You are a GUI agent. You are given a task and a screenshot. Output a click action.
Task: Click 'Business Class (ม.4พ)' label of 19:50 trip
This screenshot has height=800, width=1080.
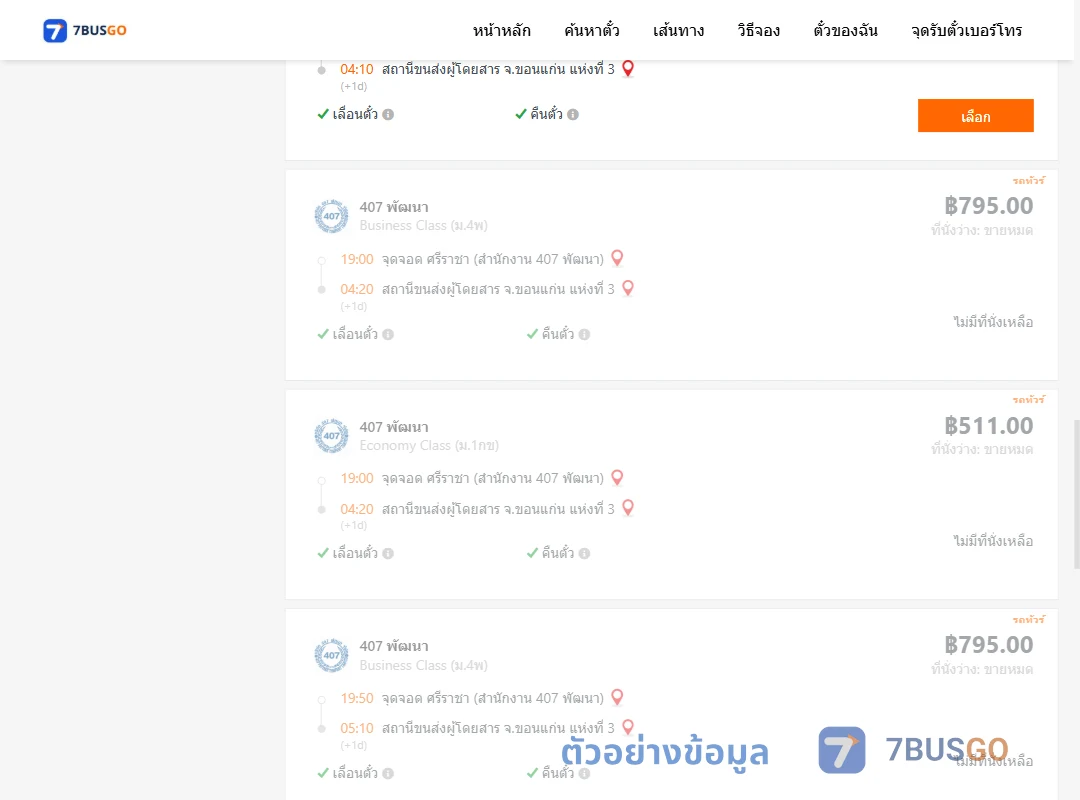(424, 666)
